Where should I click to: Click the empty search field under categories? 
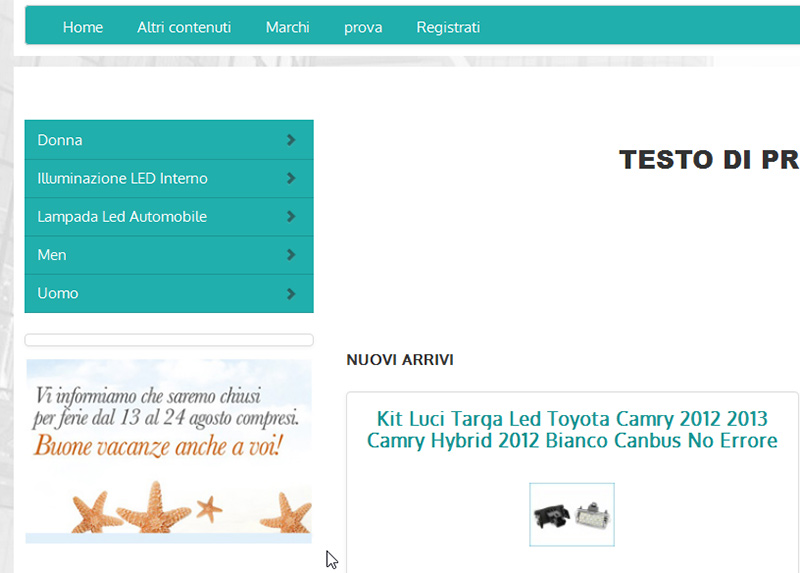(169, 340)
